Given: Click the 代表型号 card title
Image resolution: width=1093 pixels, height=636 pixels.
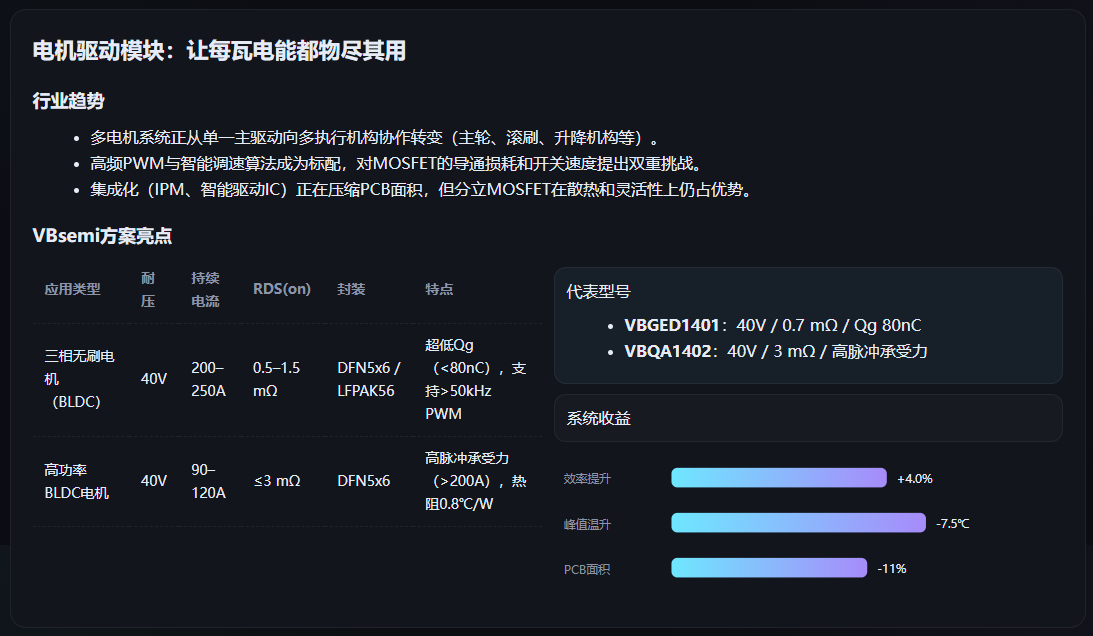Looking at the screenshot, I should point(598,292).
